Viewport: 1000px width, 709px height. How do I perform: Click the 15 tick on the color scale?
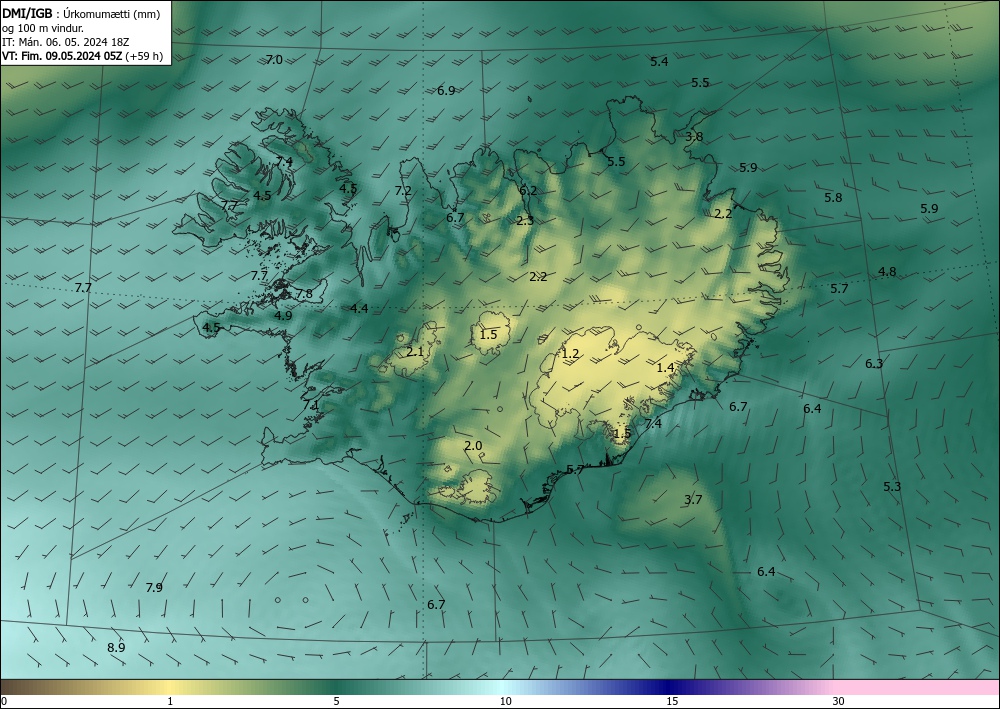click(672, 701)
